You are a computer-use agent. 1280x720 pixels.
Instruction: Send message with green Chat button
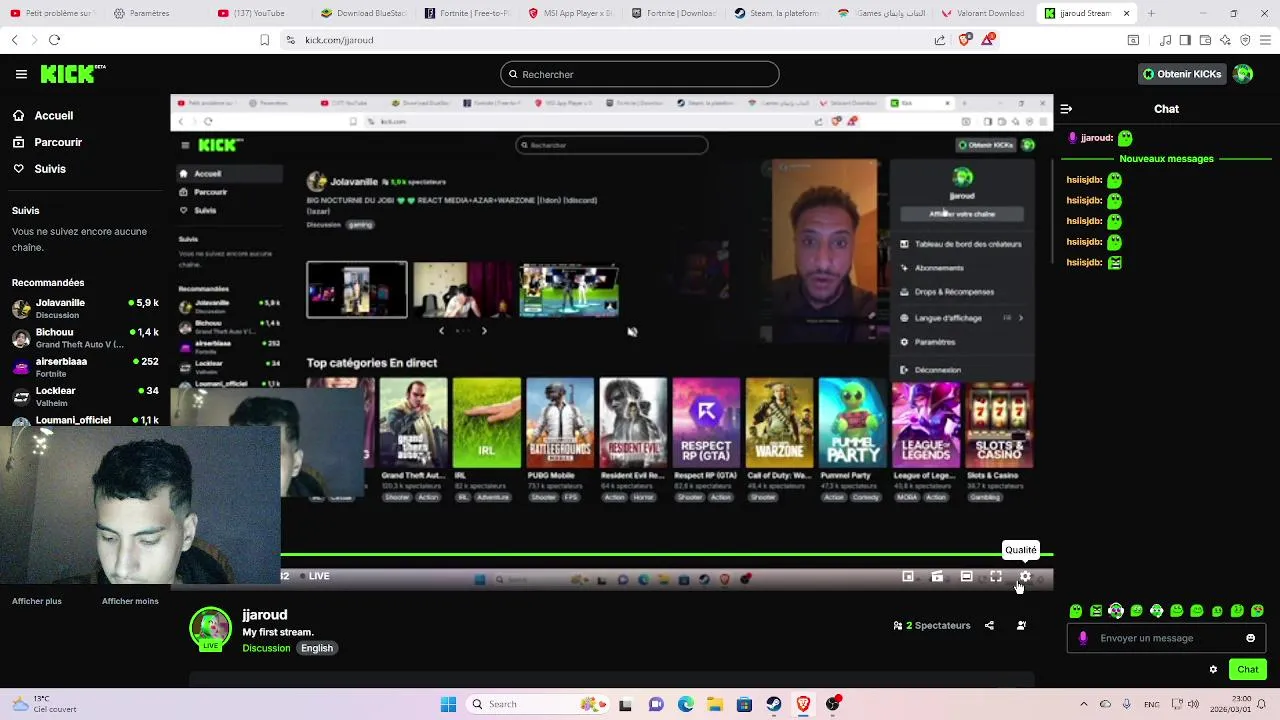1248,670
